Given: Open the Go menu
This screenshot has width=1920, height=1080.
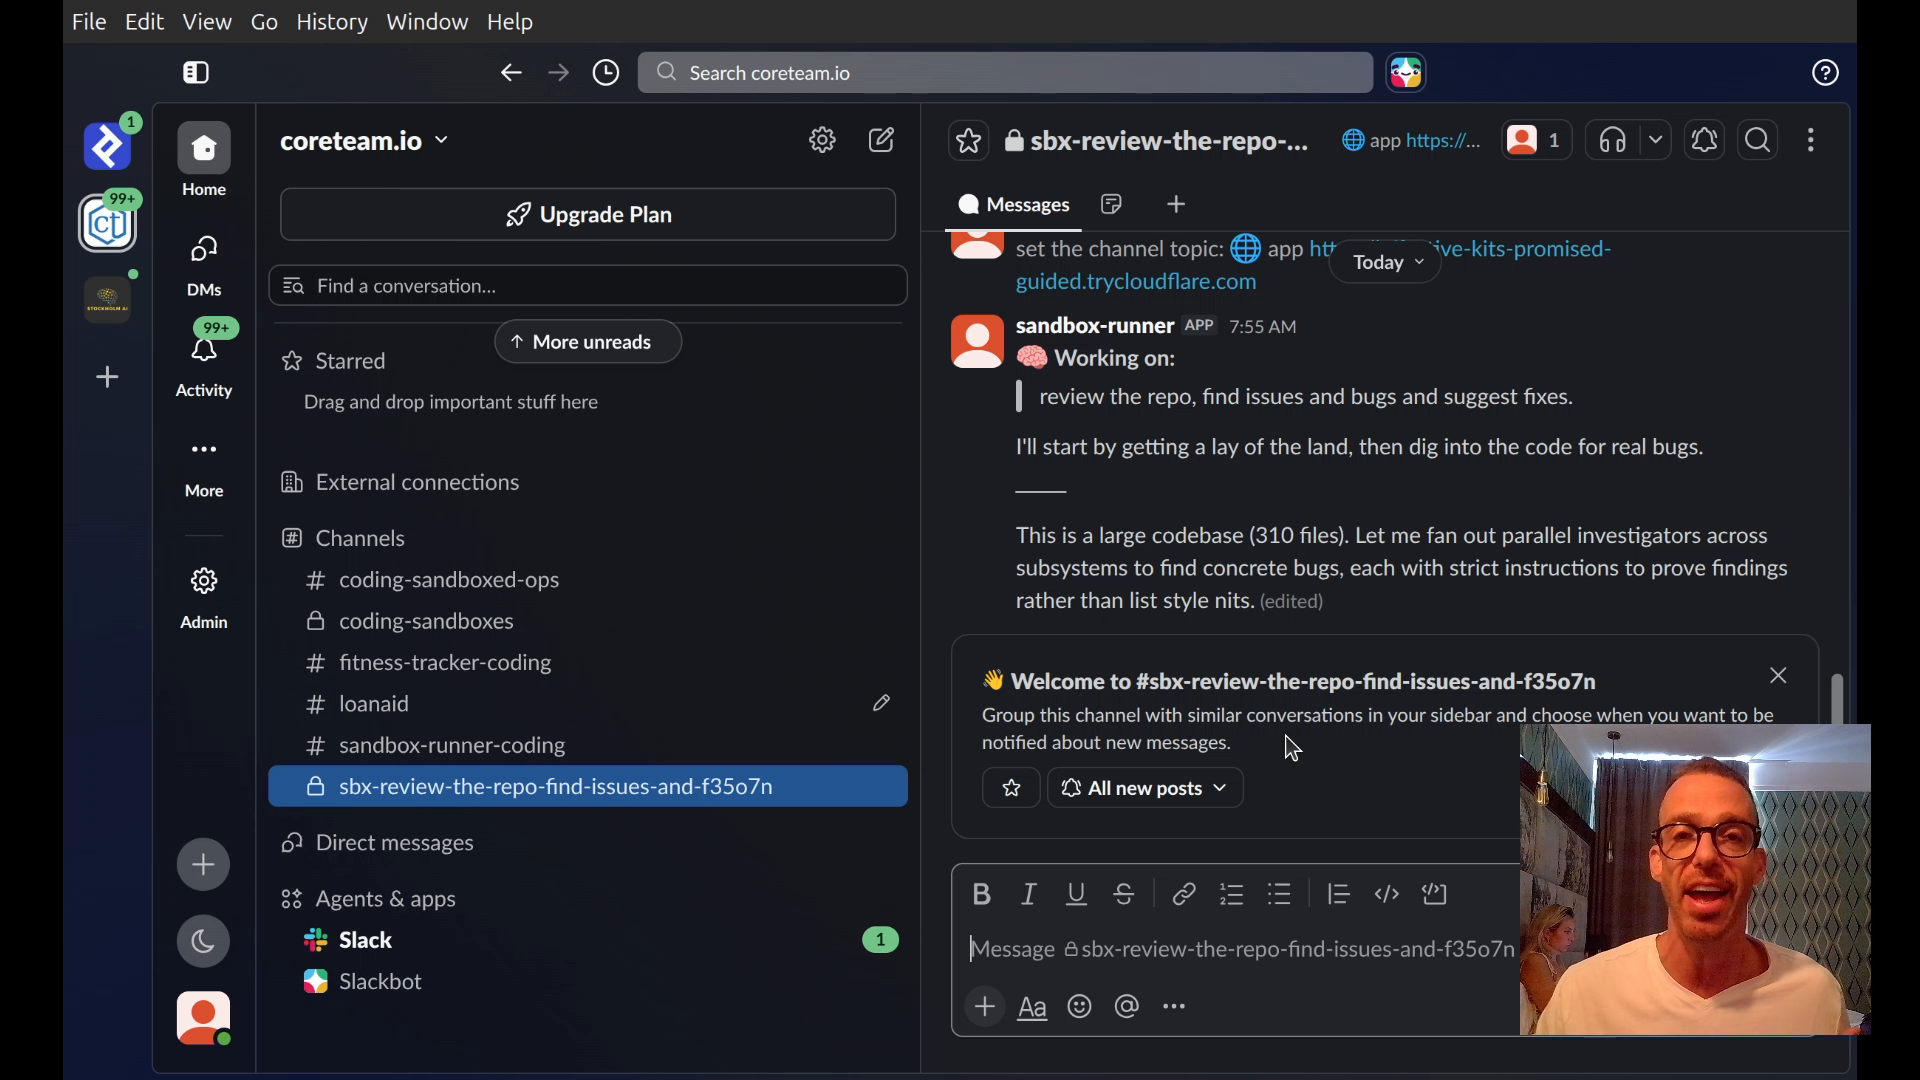Looking at the screenshot, I should (x=265, y=22).
